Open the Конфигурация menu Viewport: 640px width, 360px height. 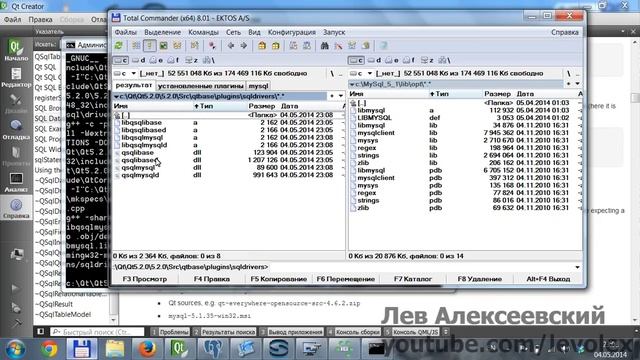291,32
